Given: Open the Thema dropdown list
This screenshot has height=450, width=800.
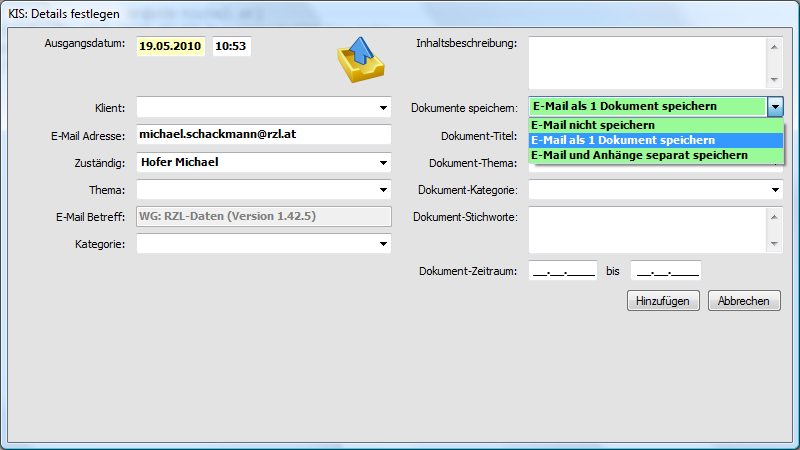Looking at the screenshot, I should (x=383, y=189).
